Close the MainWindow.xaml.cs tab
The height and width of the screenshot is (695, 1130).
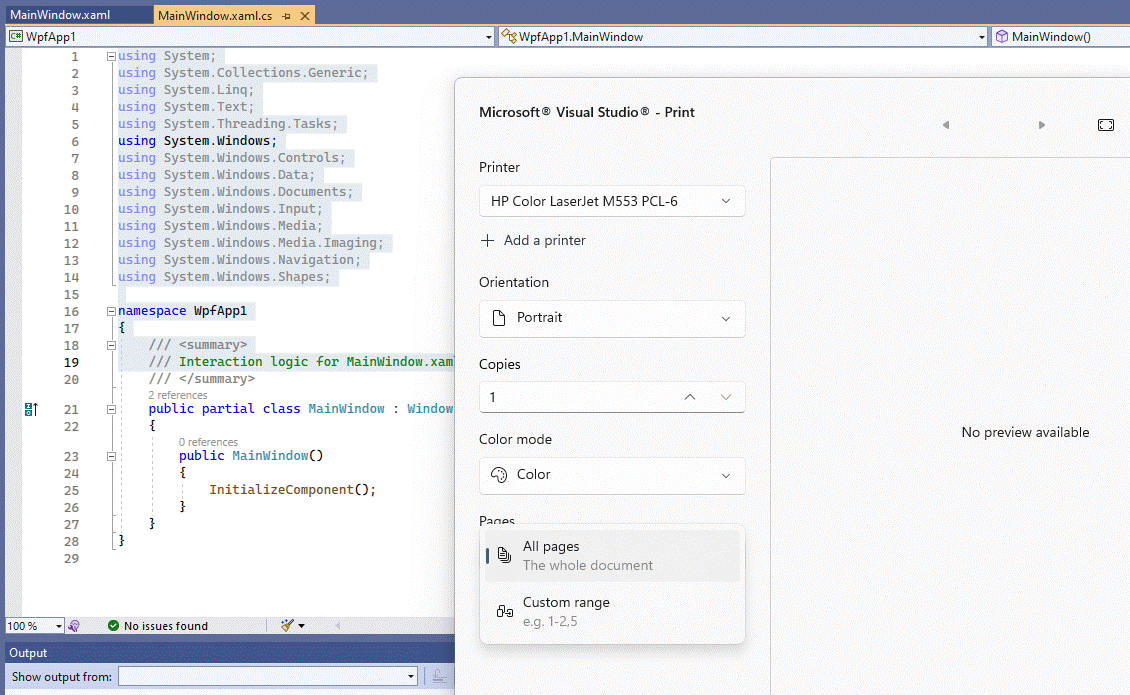click(305, 15)
